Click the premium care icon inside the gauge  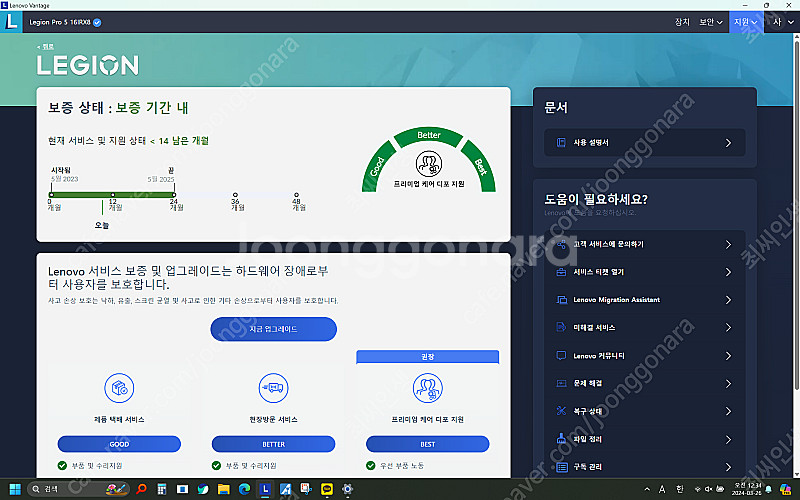click(x=429, y=164)
